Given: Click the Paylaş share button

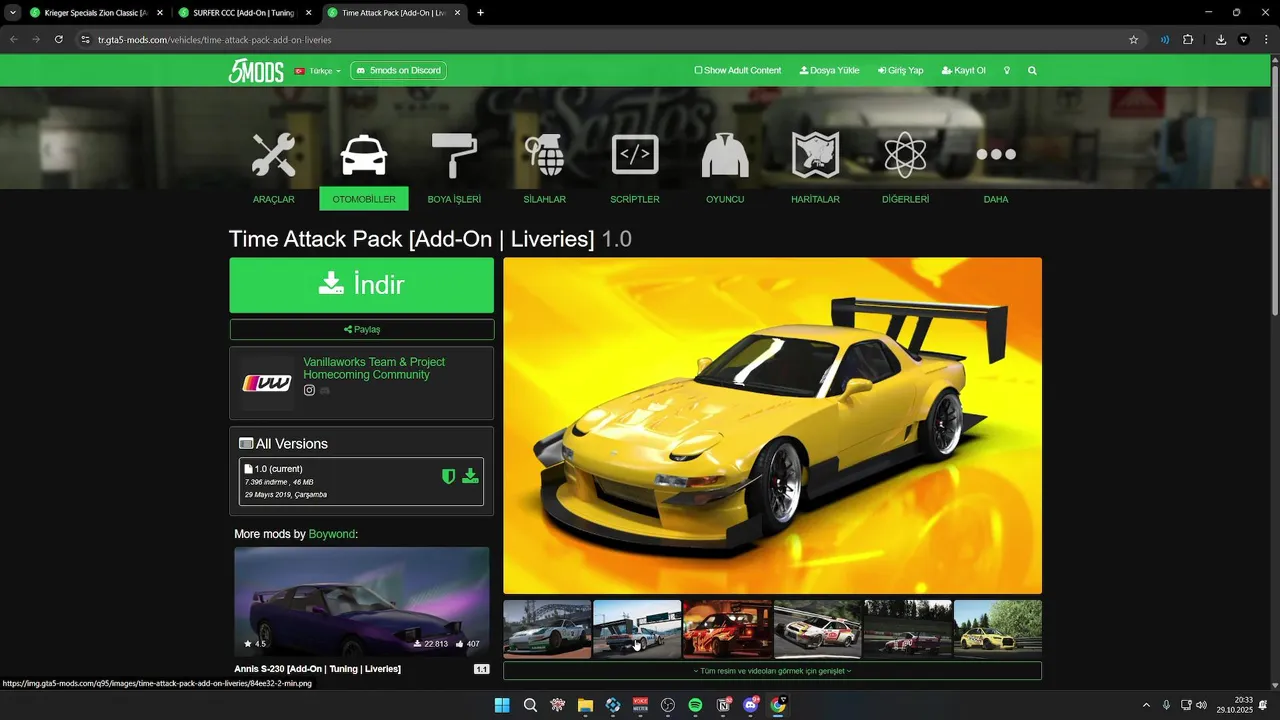Looking at the screenshot, I should pyautogui.click(x=362, y=329).
